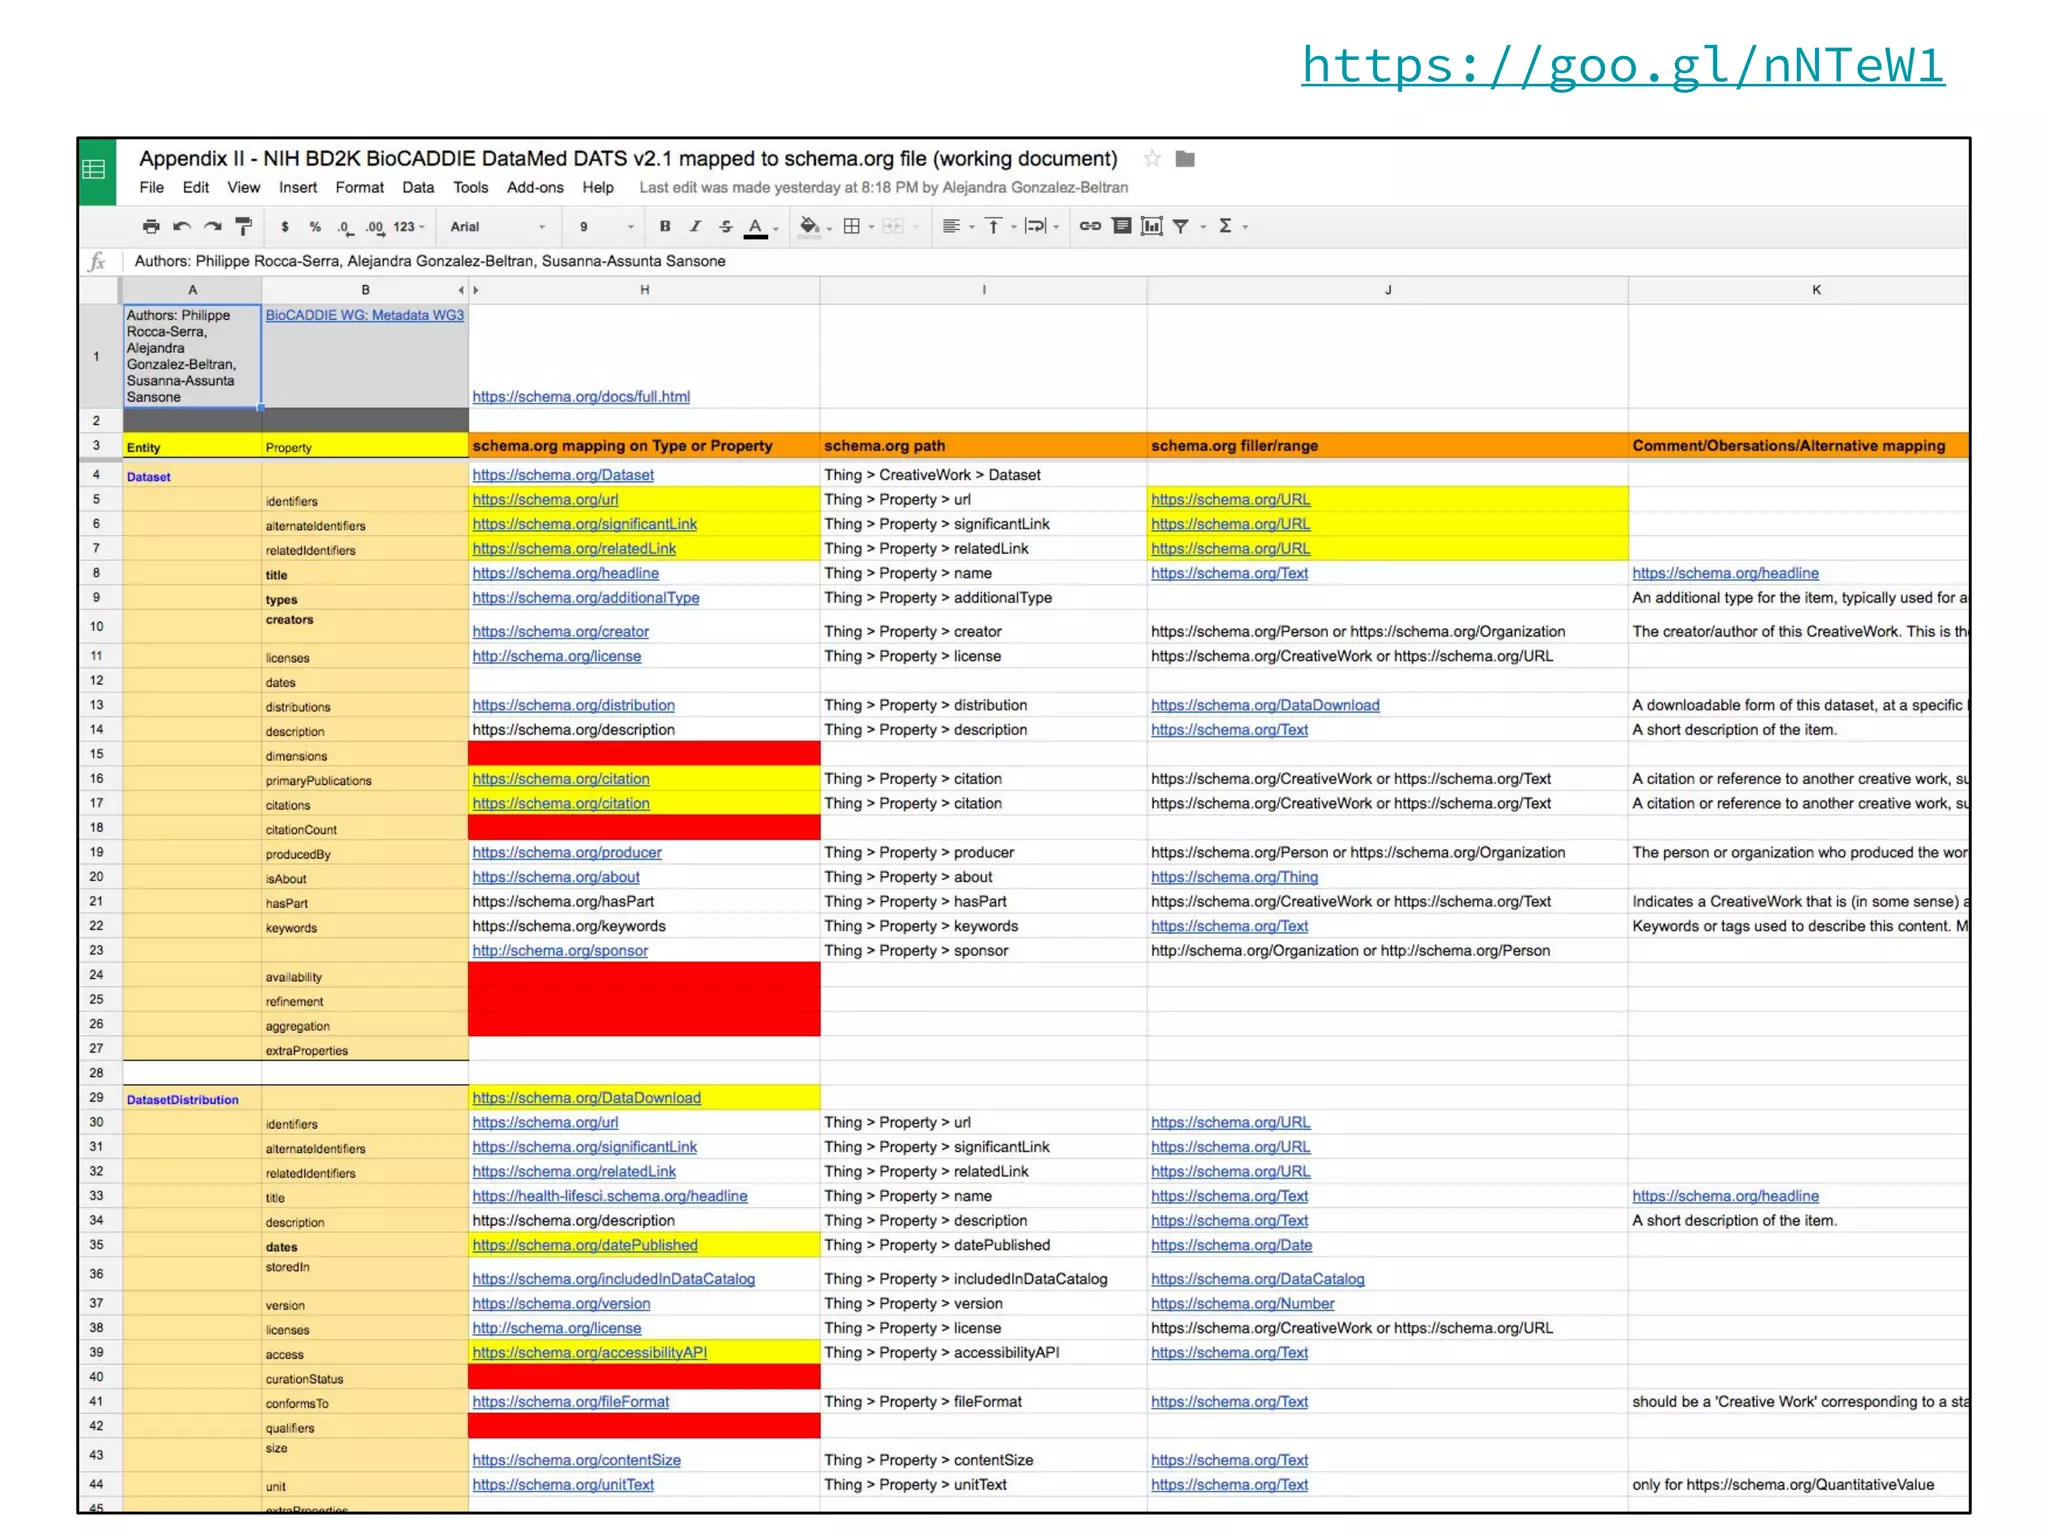
Task: Open the Format menu
Action: click(x=359, y=188)
